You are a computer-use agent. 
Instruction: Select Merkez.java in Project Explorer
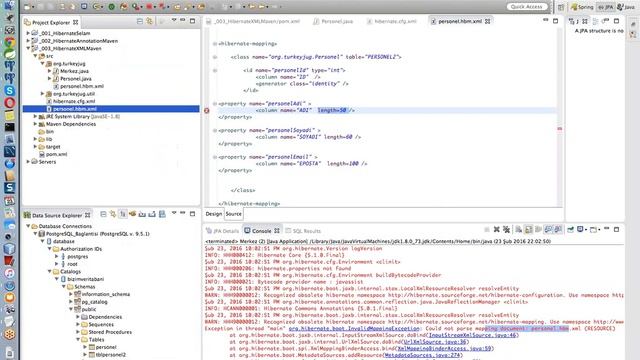point(74,71)
